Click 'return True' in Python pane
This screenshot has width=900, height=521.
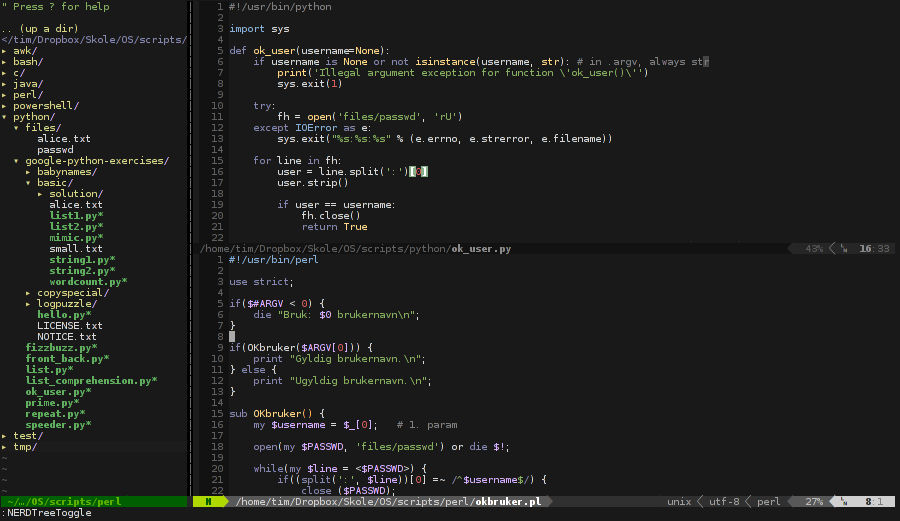[334, 227]
